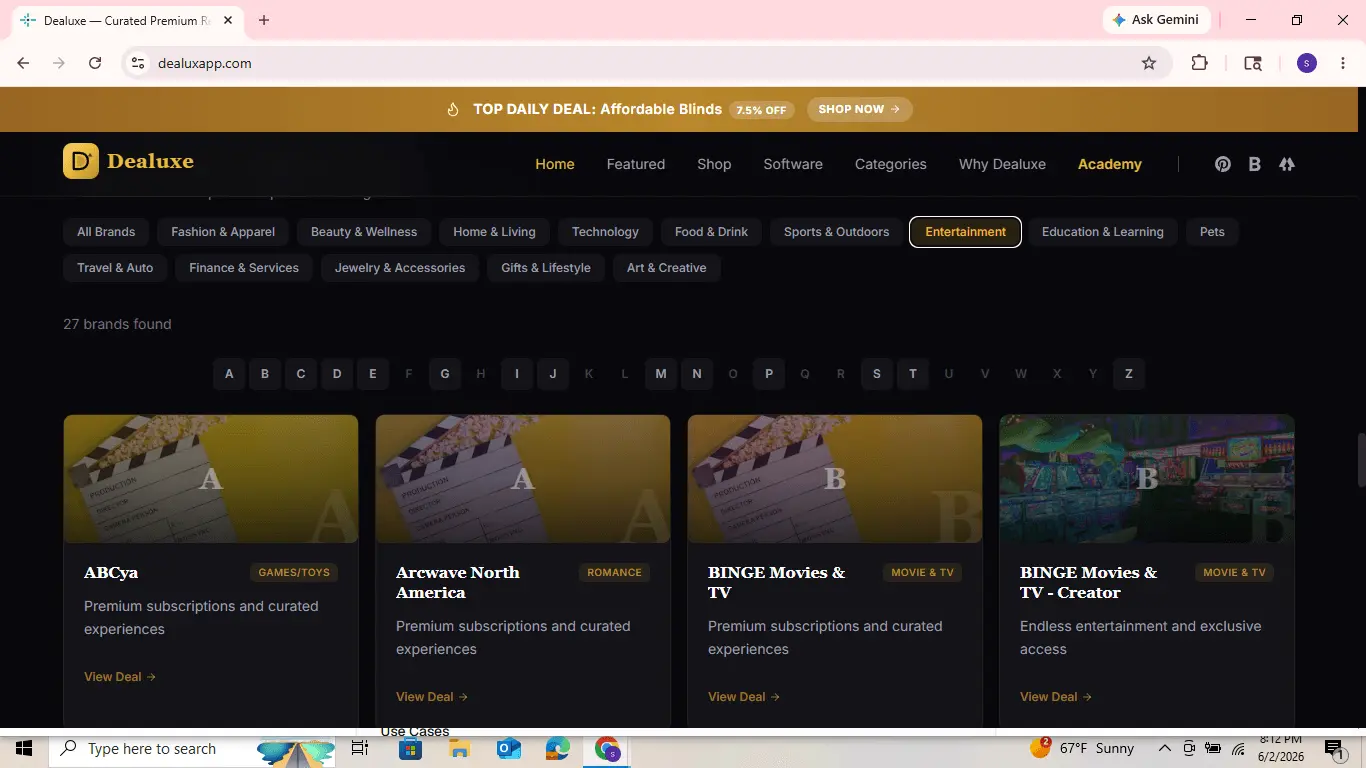Go back to the previous page
1366x768 pixels.
click(23, 63)
